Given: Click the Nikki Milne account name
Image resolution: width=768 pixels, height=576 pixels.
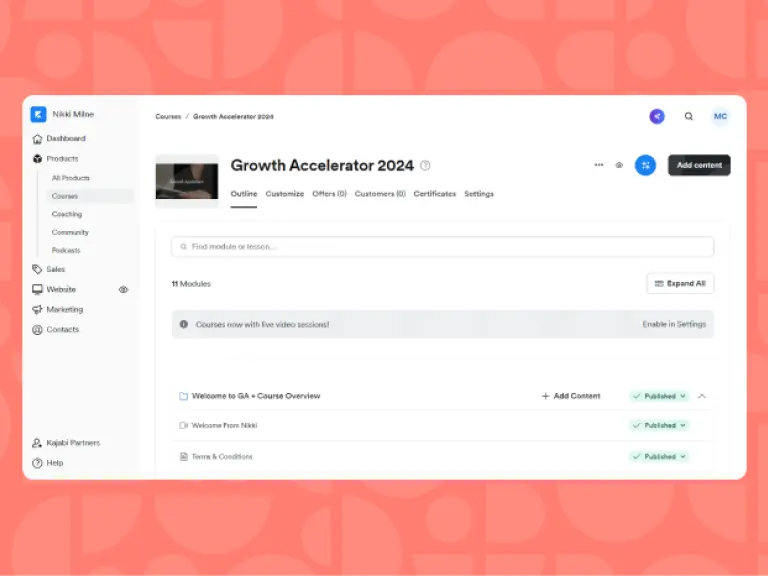Looking at the screenshot, I should (73, 114).
